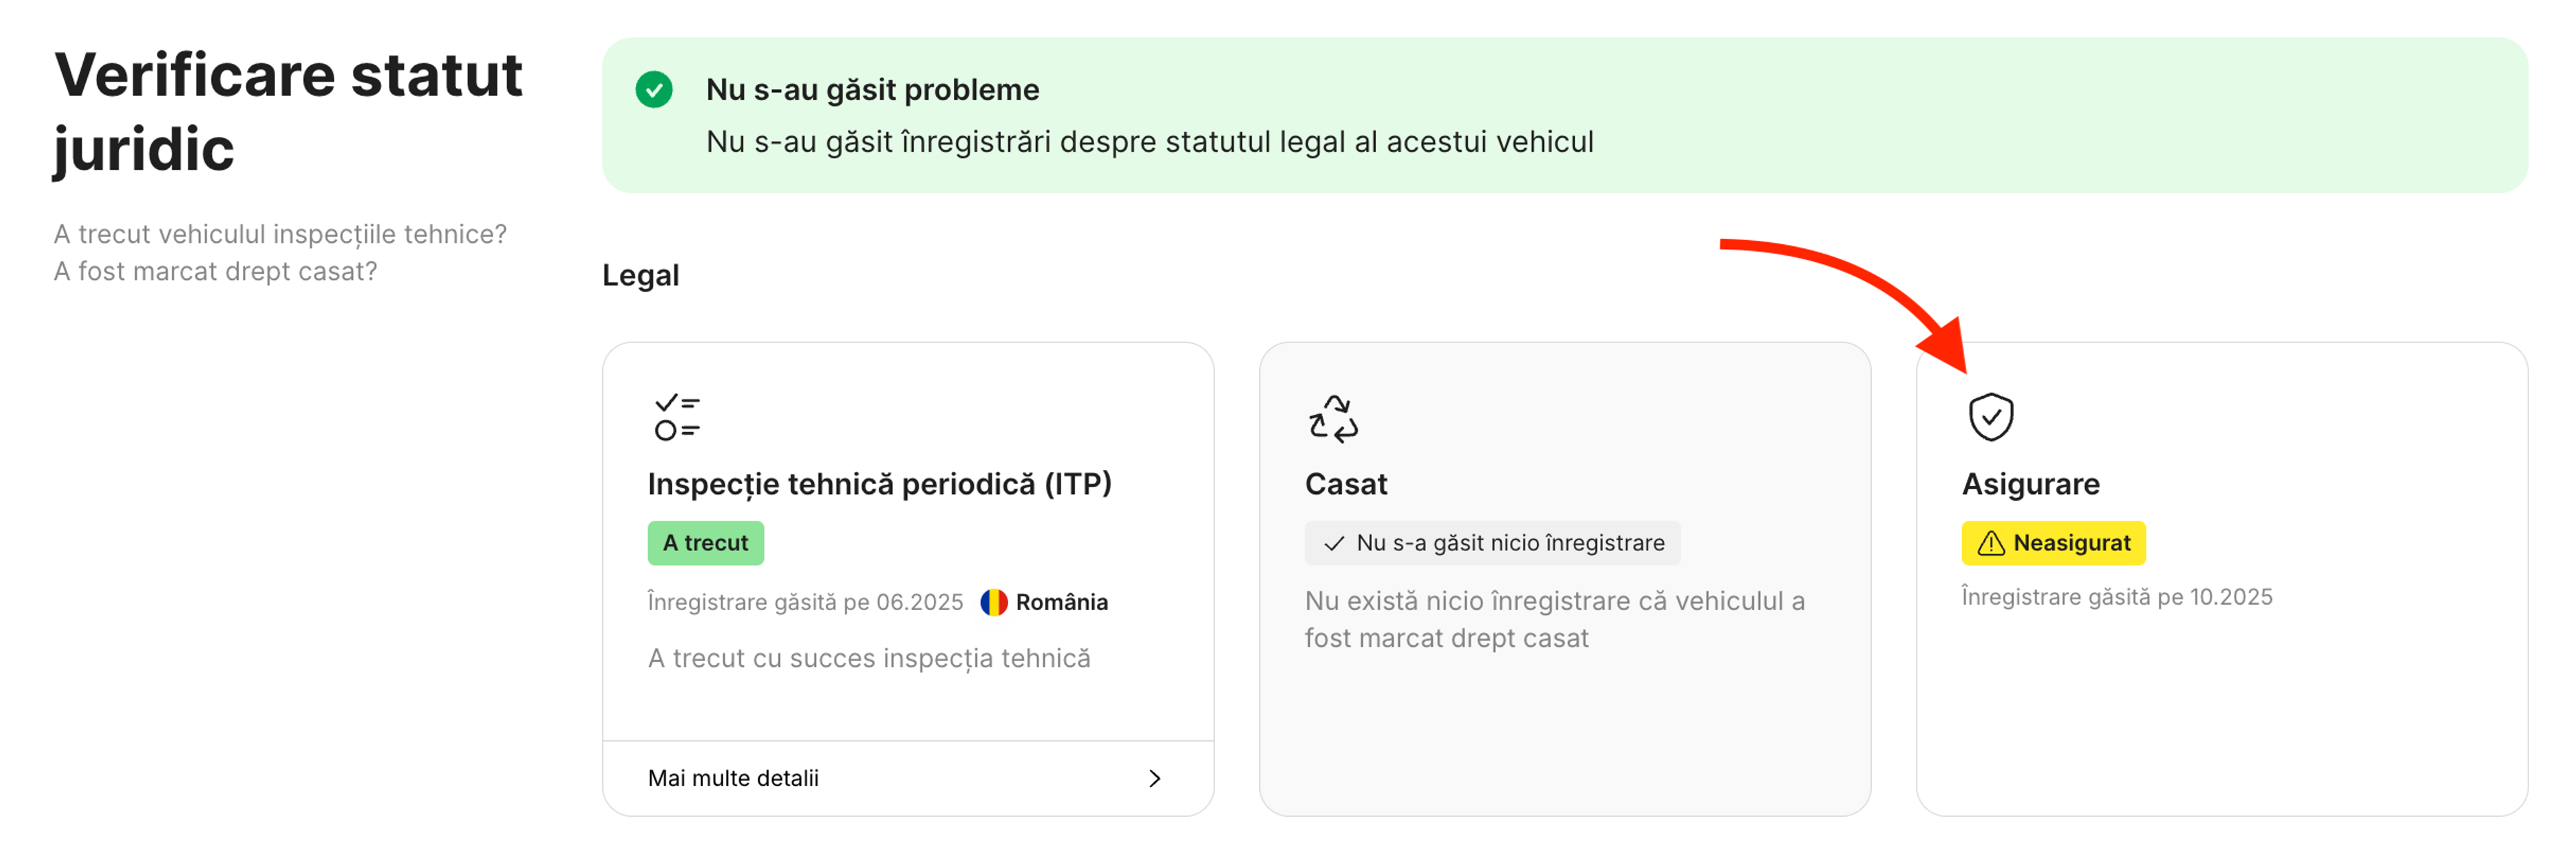Open 'Mai multe detalii' for the ITP card
Viewport: 2576px width, 845px height.
(735, 777)
